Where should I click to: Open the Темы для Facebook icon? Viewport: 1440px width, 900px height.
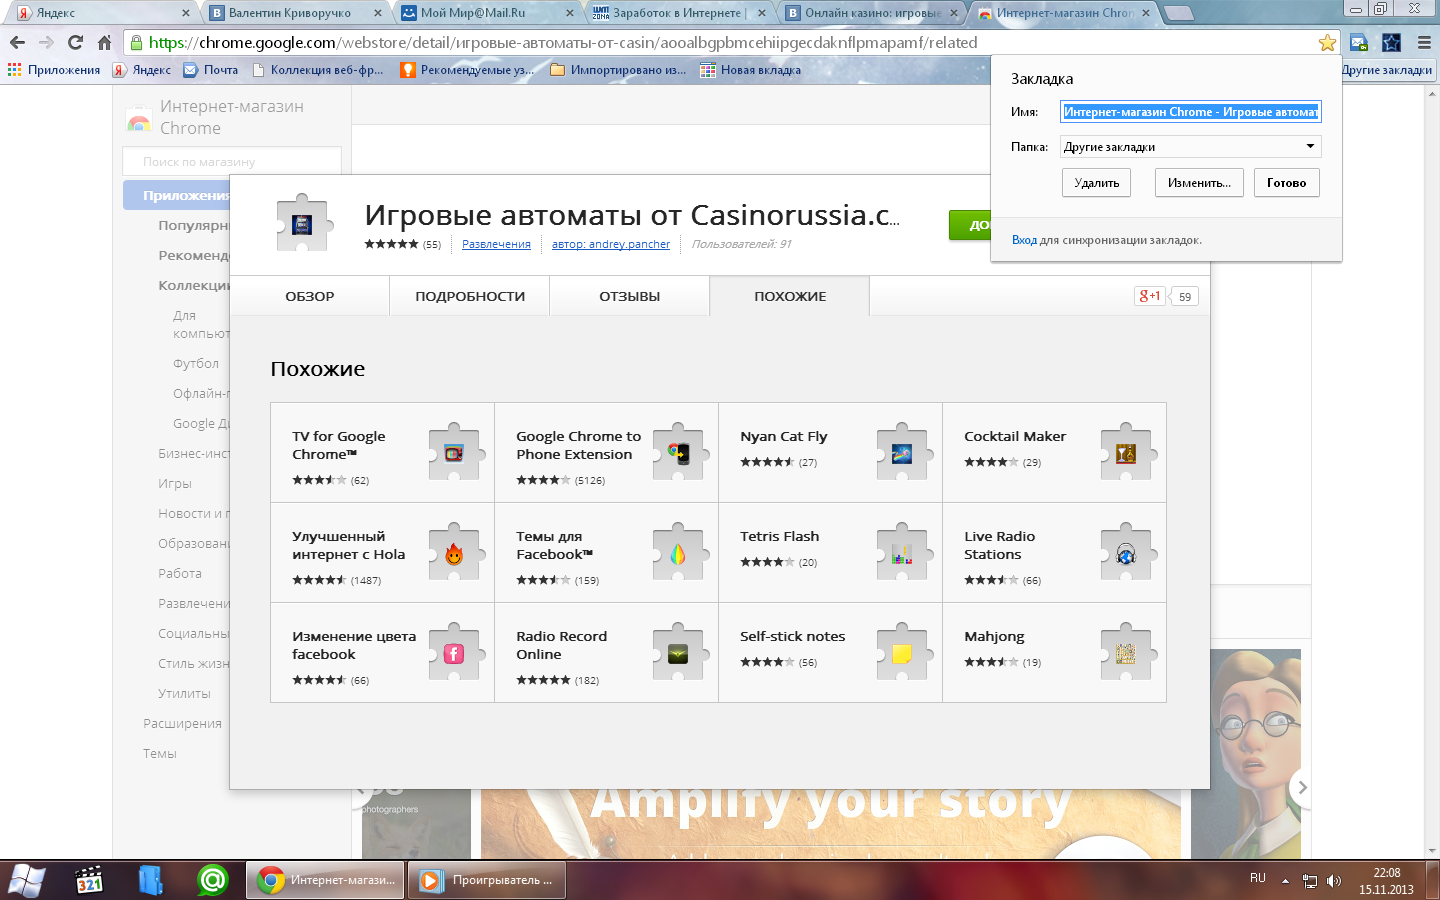[679, 552]
